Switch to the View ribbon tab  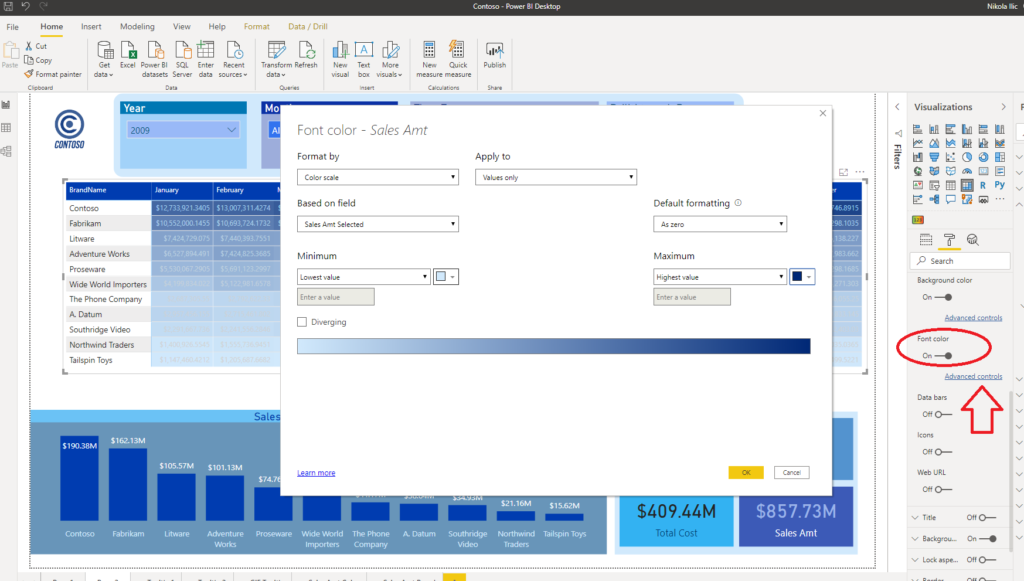[182, 27]
